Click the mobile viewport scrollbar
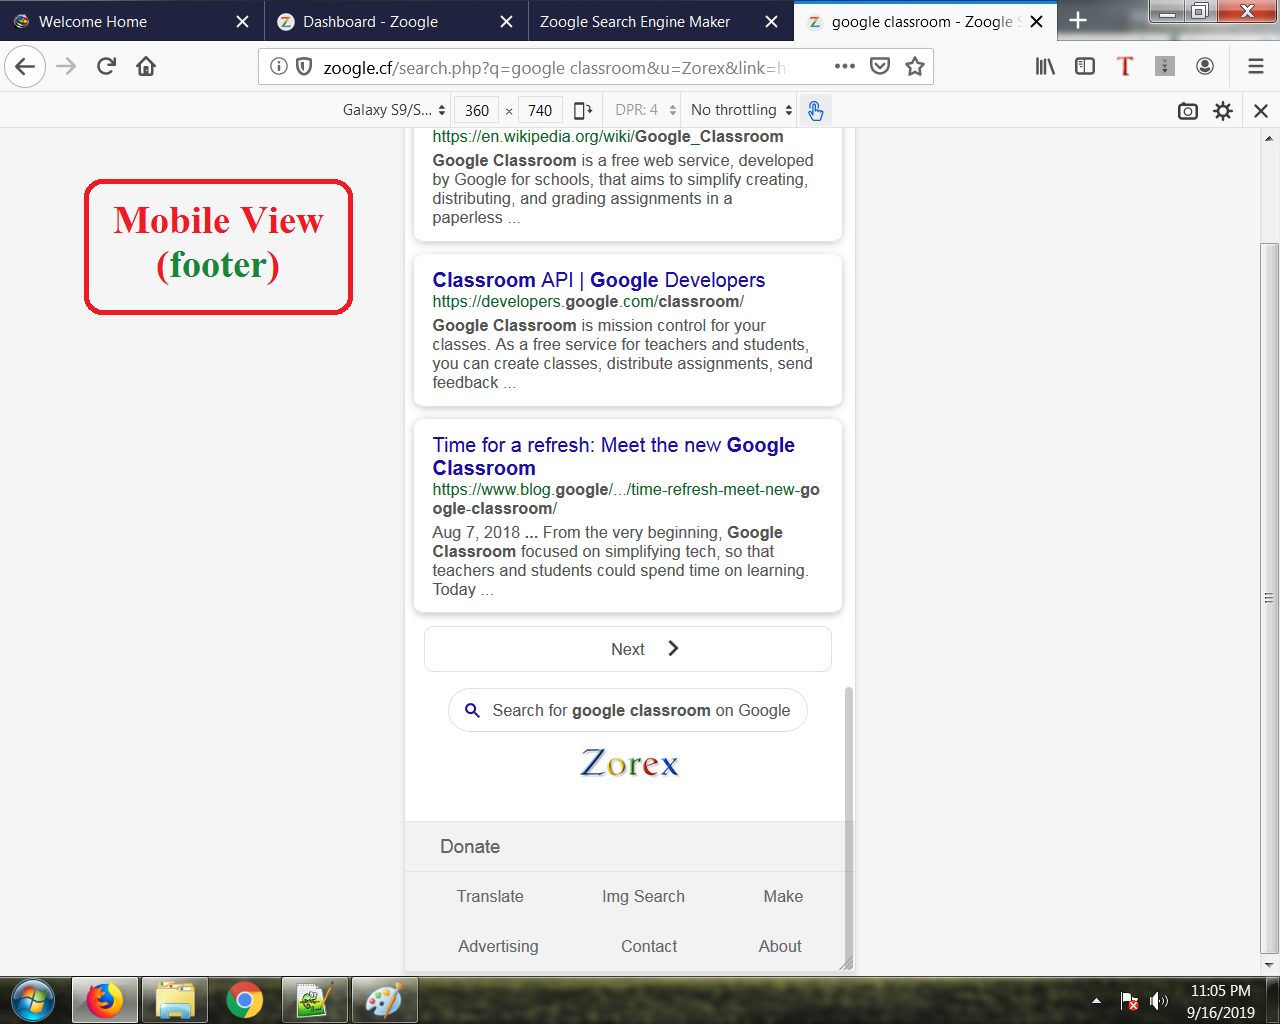This screenshot has height=1024, width=1280. click(x=850, y=826)
